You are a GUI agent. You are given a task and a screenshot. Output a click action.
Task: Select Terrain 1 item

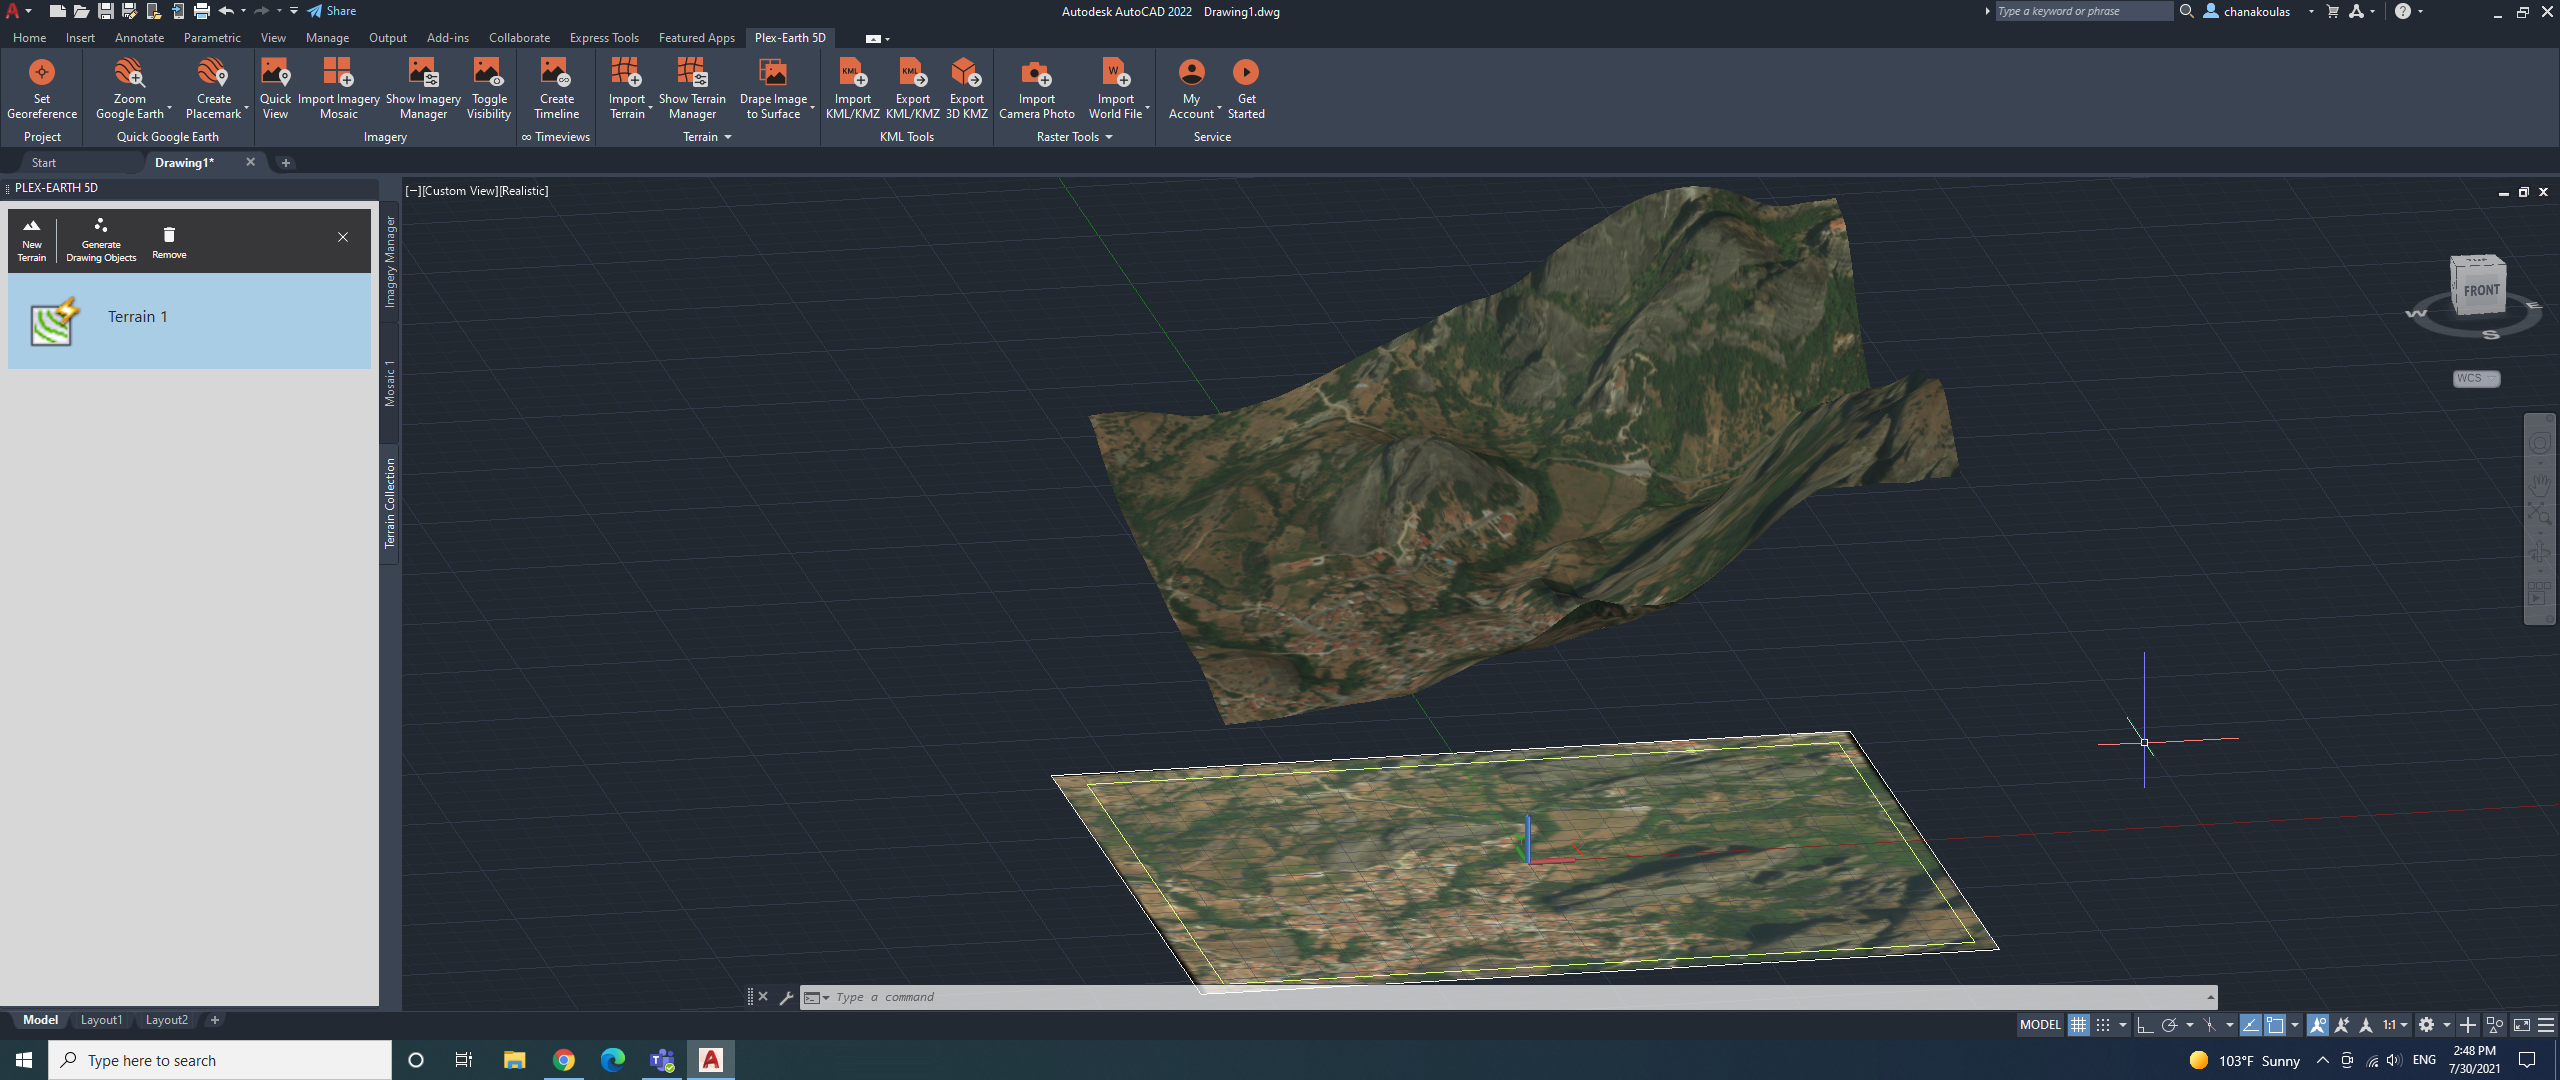click(189, 321)
